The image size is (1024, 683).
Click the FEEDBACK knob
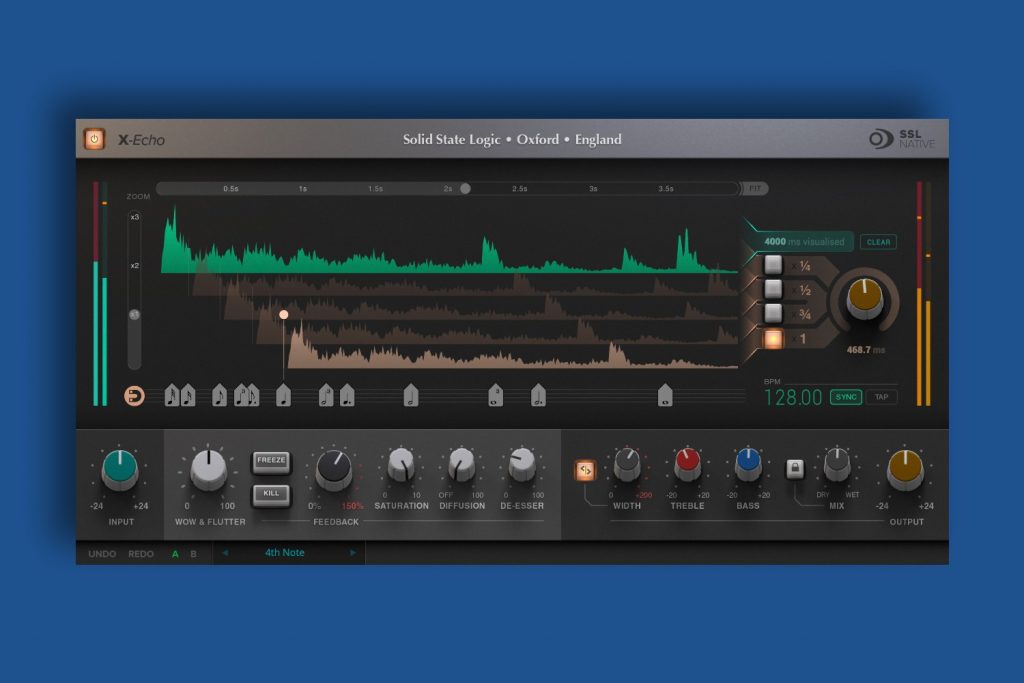tap(334, 470)
